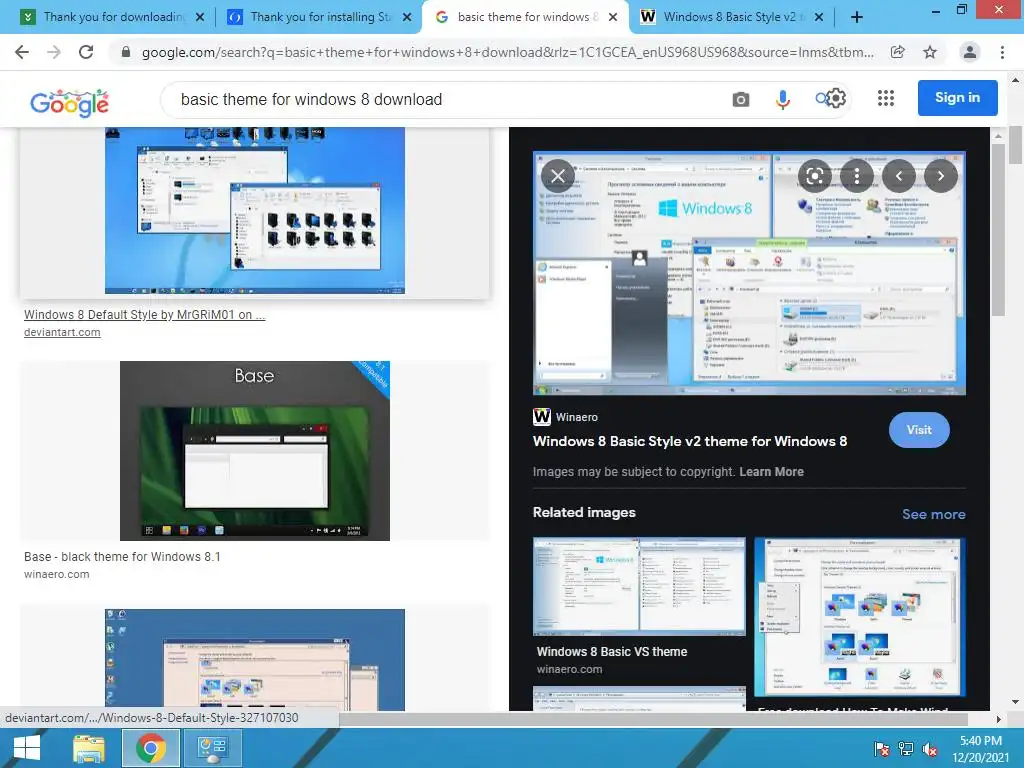The height and width of the screenshot is (768, 1024).
Task: Click the muted volume tray icon
Action: coord(930,749)
